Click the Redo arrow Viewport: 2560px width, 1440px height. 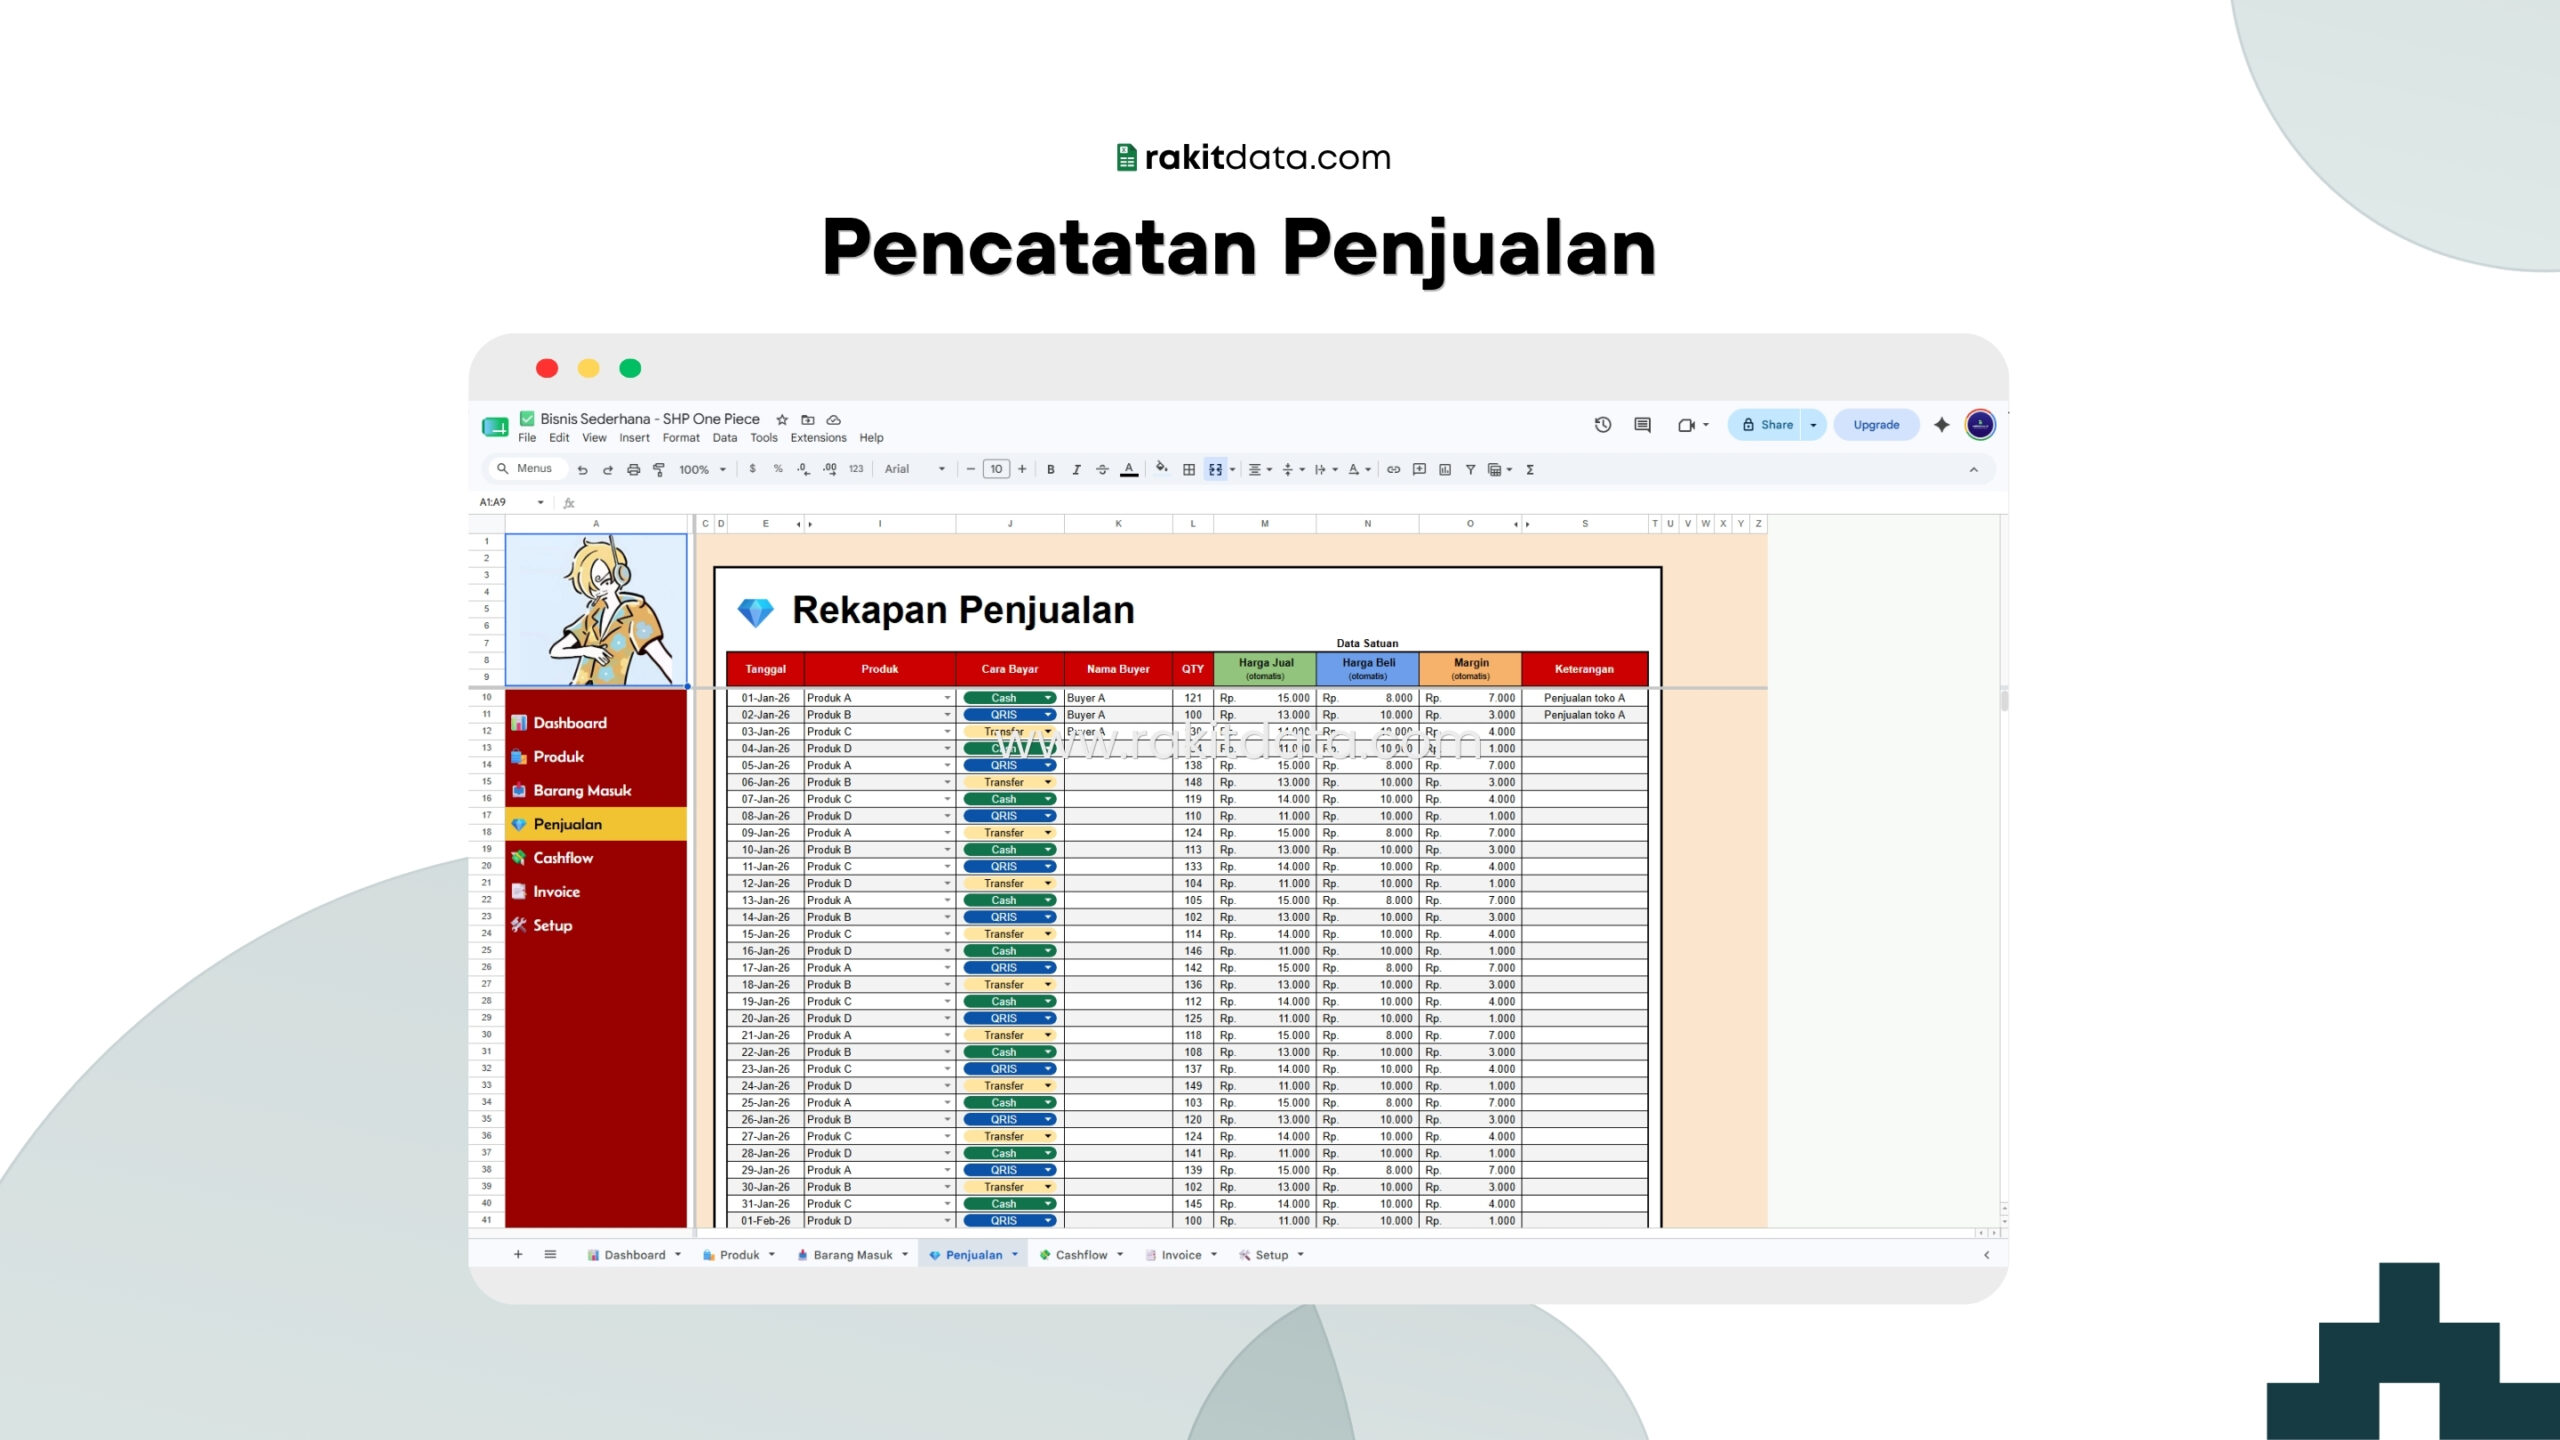point(607,469)
